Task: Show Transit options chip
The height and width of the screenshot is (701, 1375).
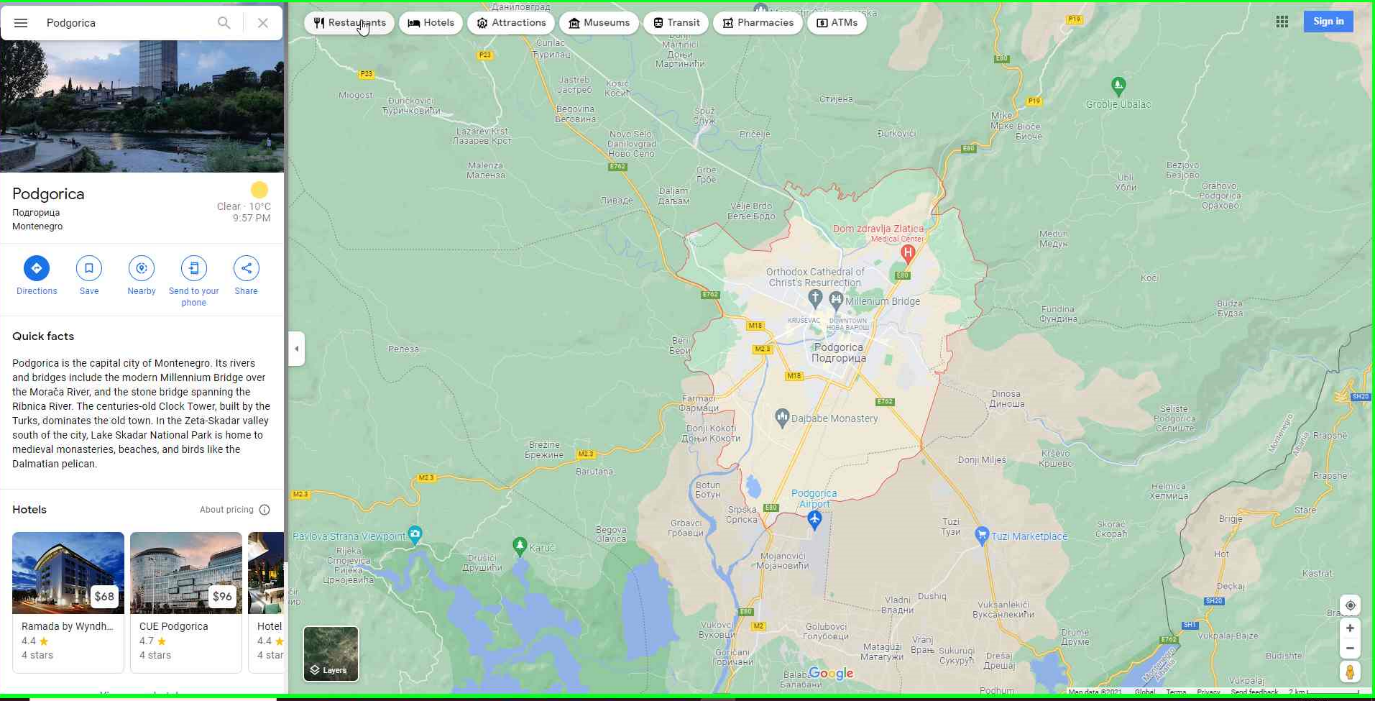Action: click(x=676, y=23)
